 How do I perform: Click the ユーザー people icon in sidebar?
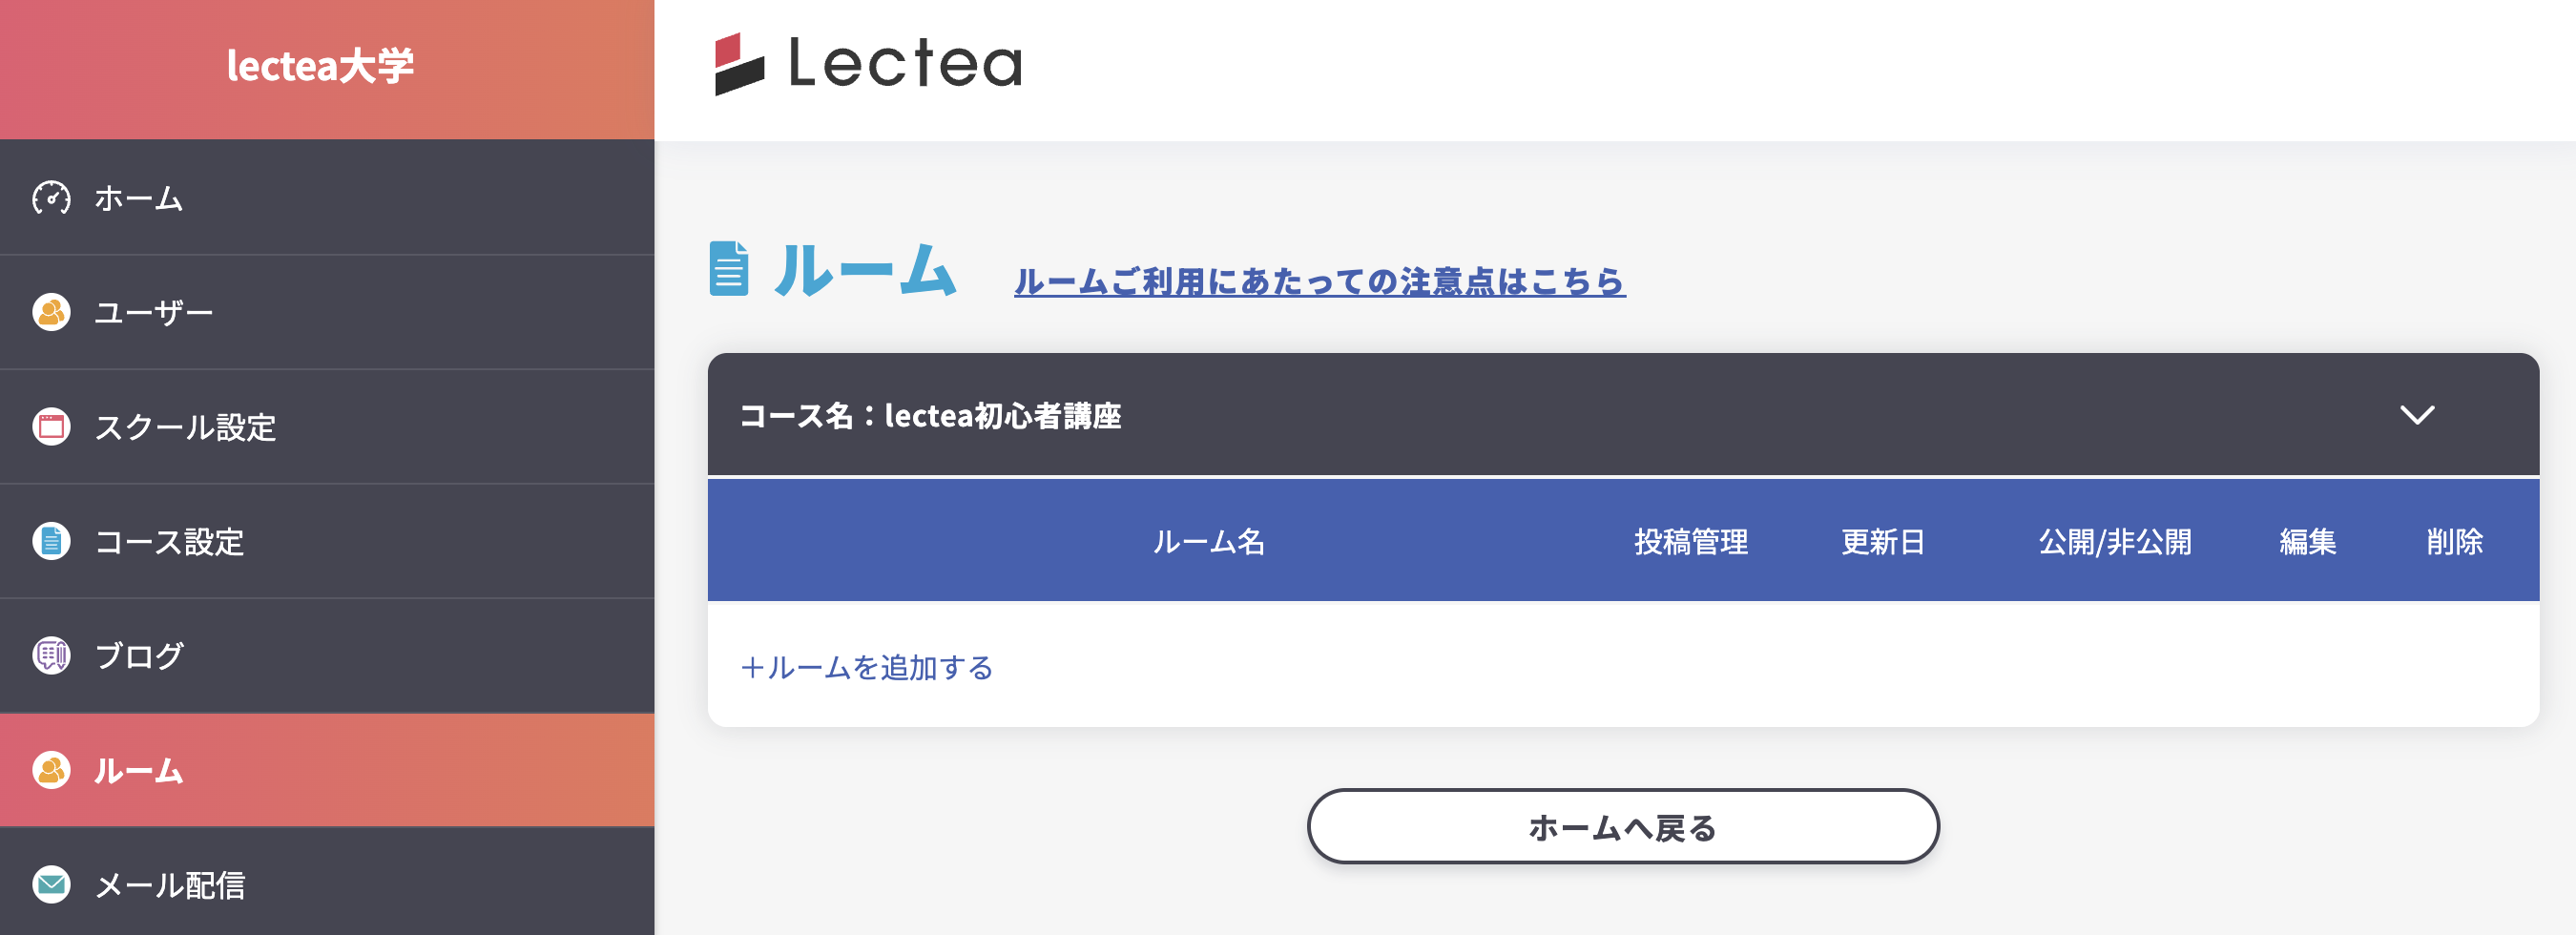[51, 312]
